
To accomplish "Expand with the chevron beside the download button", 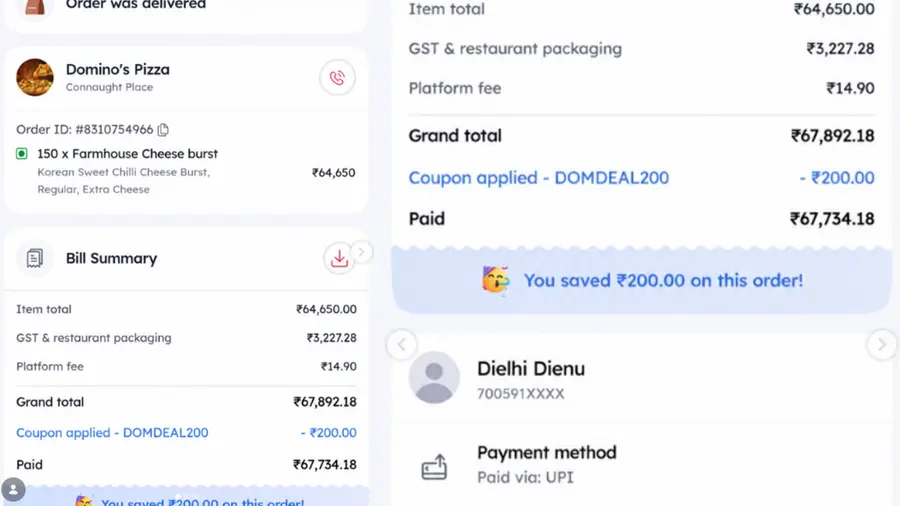I will coord(362,252).
